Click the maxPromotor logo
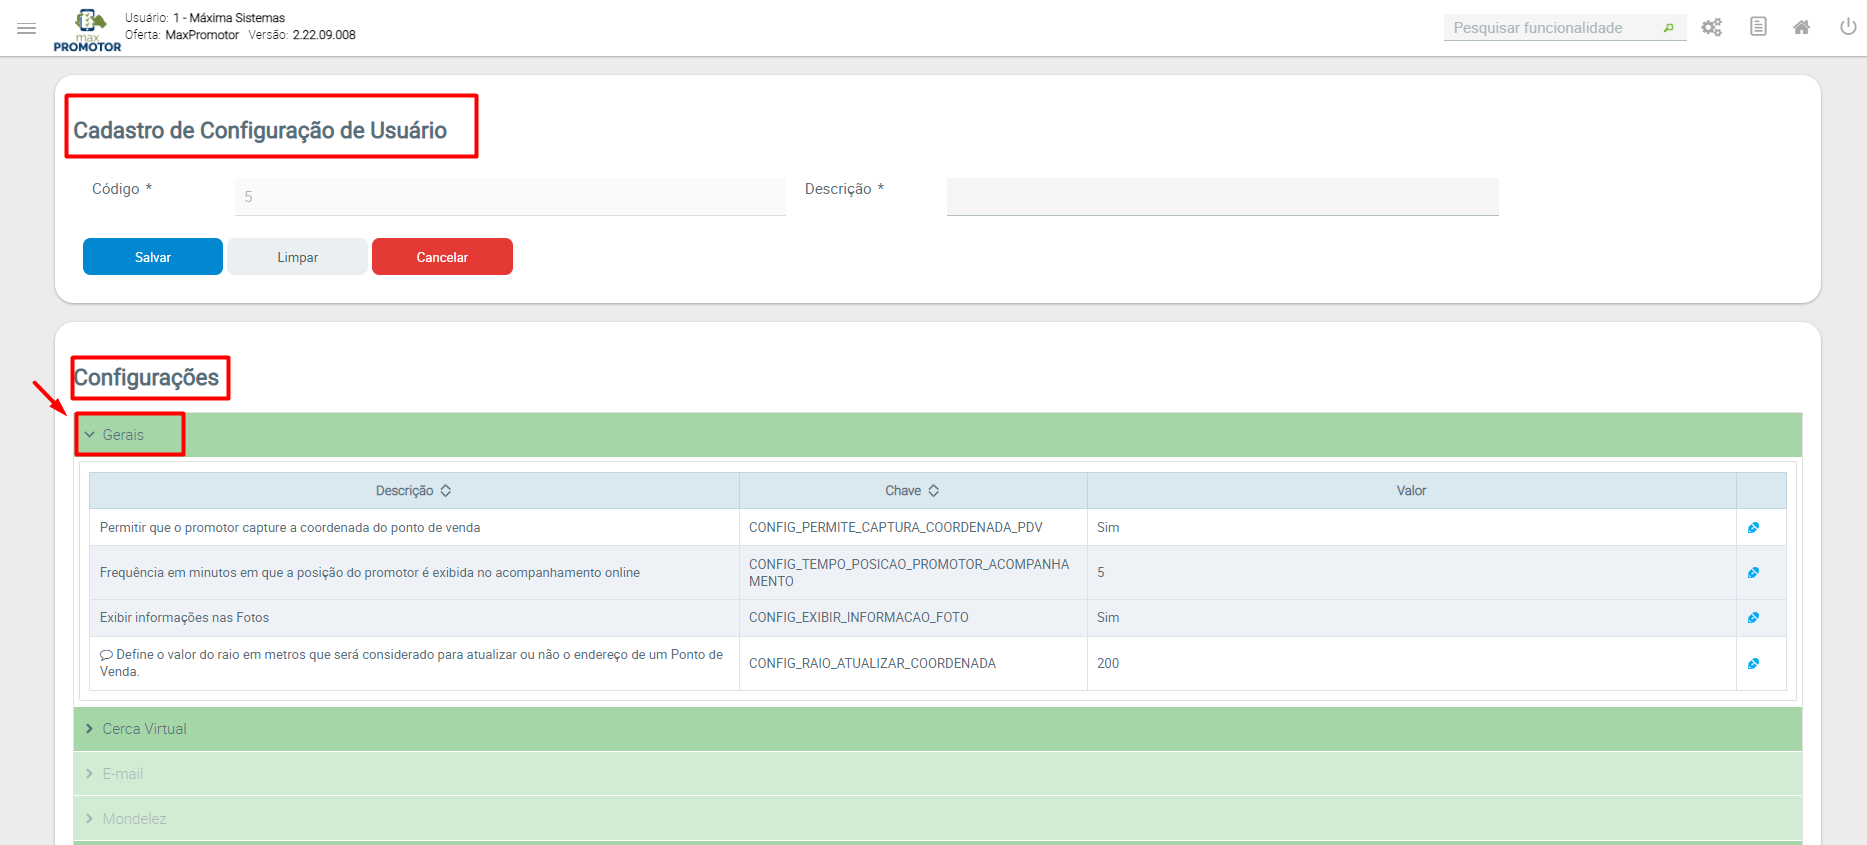The width and height of the screenshot is (1867, 845). [88, 30]
